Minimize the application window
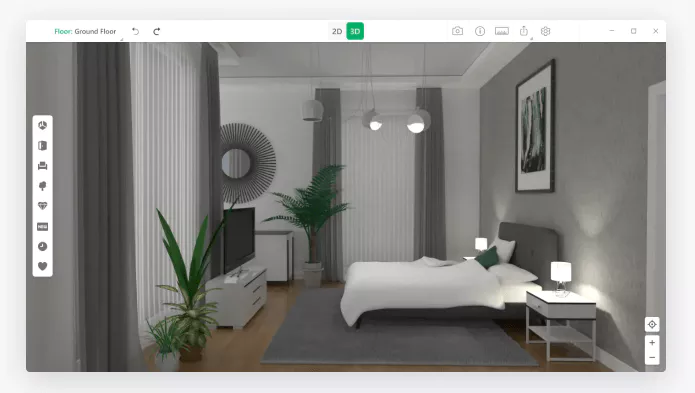The width and height of the screenshot is (695, 393). [x=612, y=31]
